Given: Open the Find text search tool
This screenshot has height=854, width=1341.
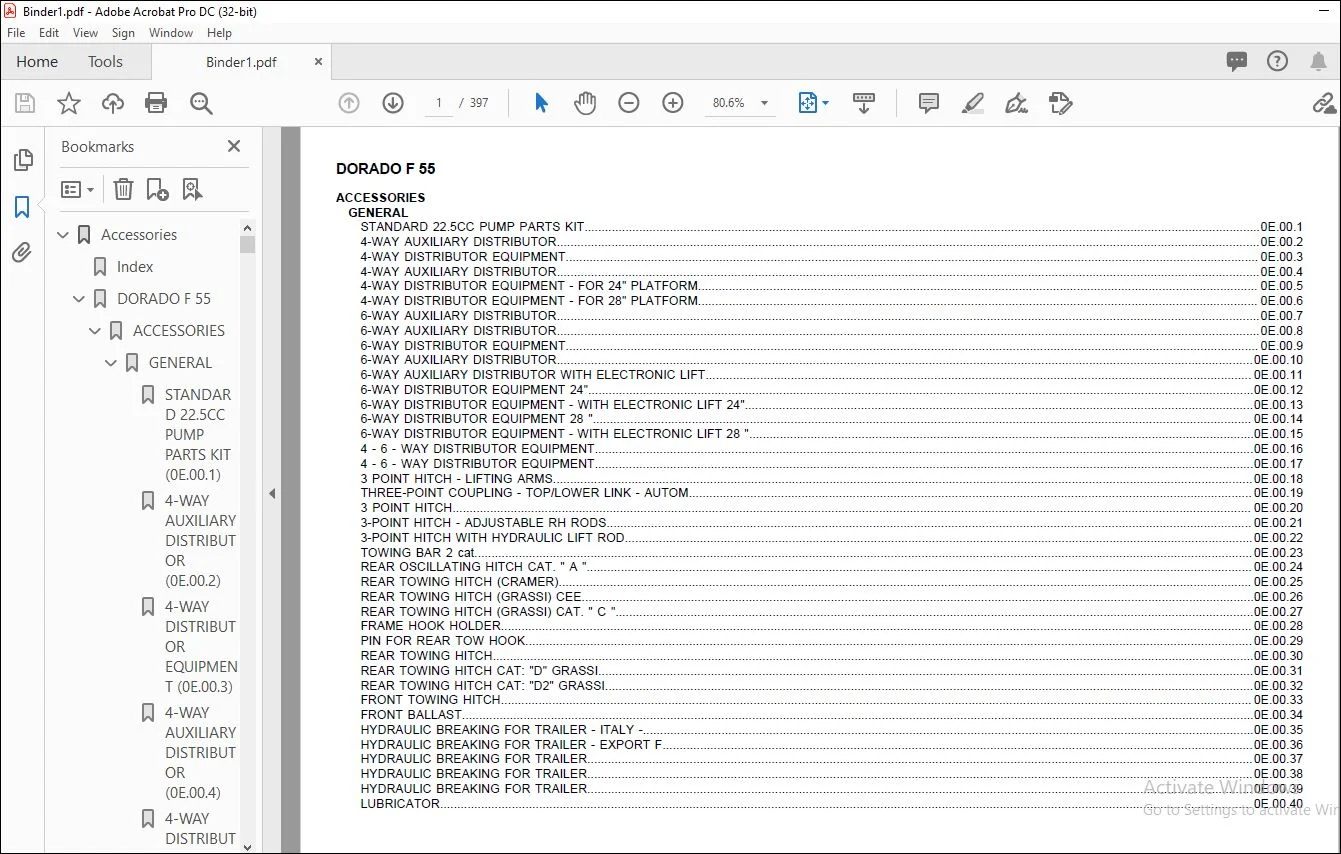Looking at the screenshot, I should pyautogui.click(x=201, y=103).
